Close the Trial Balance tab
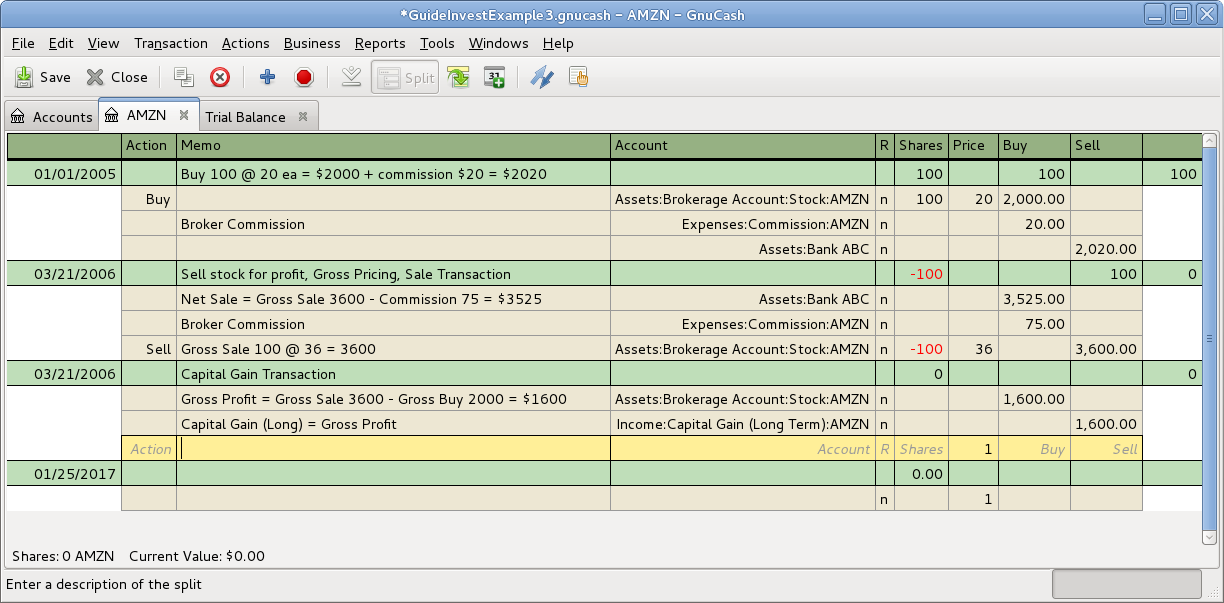Screen dimensions: 1224x603 tap(303, 116)
